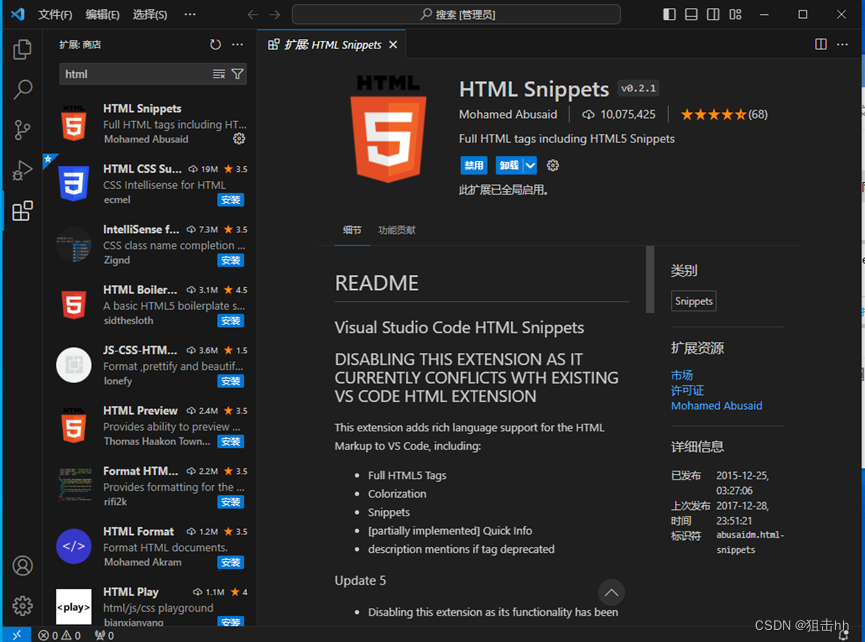Image resolution: width=865 pixels, height=642 pixels.
Task: Install JS-CSS-HTML Formatter extension
Action: point(231,381)
